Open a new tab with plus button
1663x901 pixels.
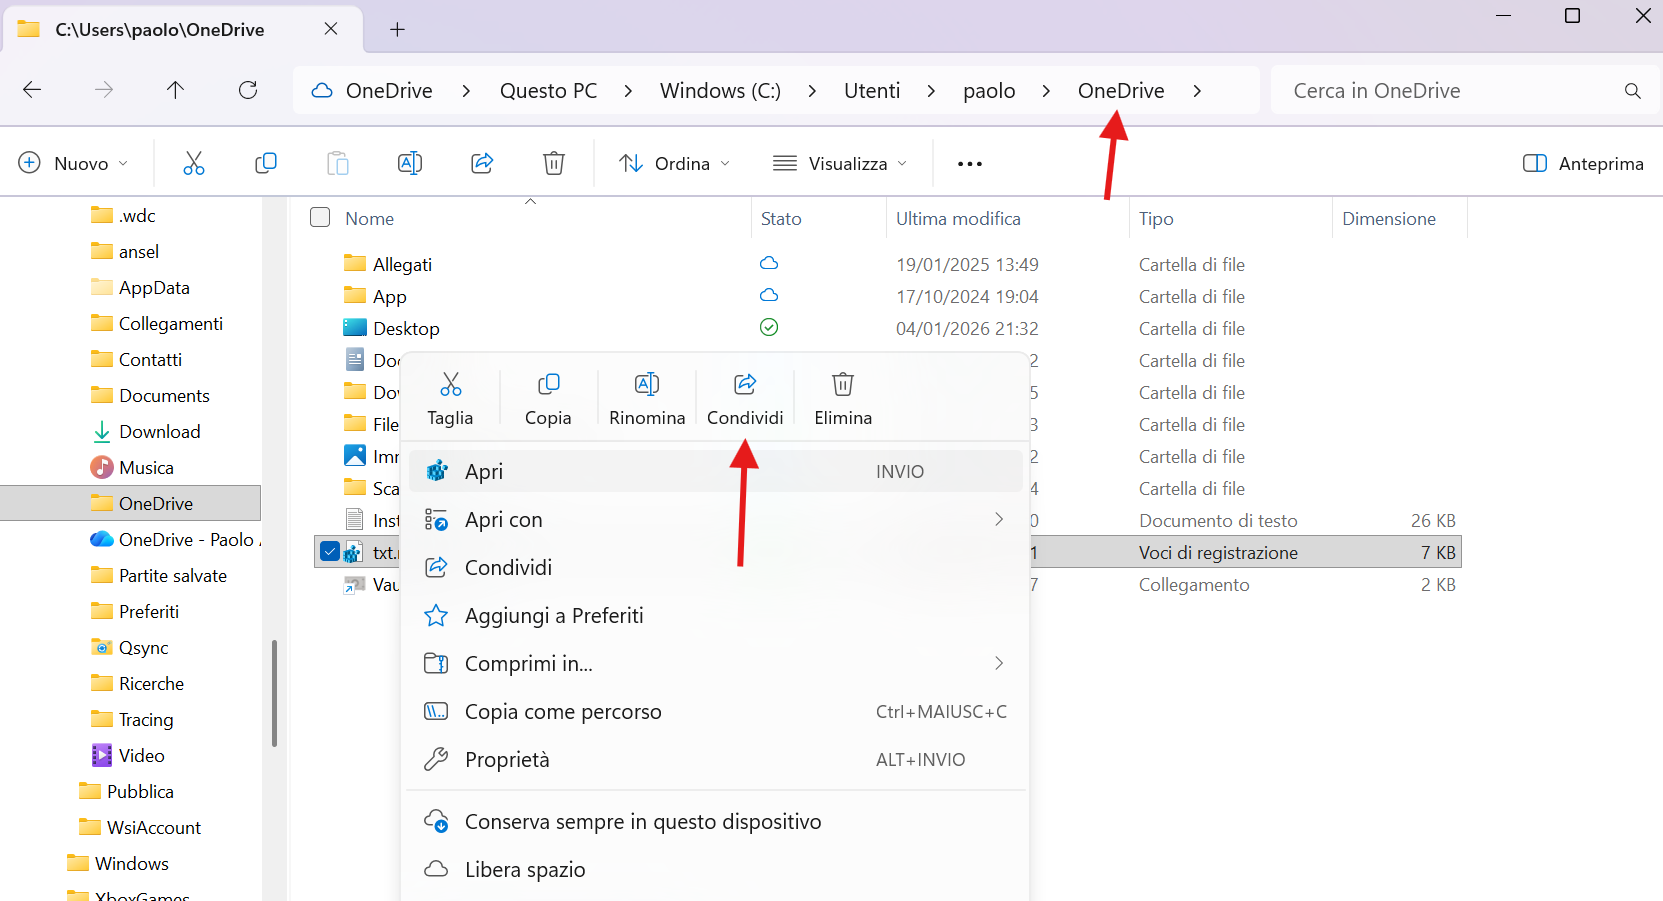pos(397,29)
